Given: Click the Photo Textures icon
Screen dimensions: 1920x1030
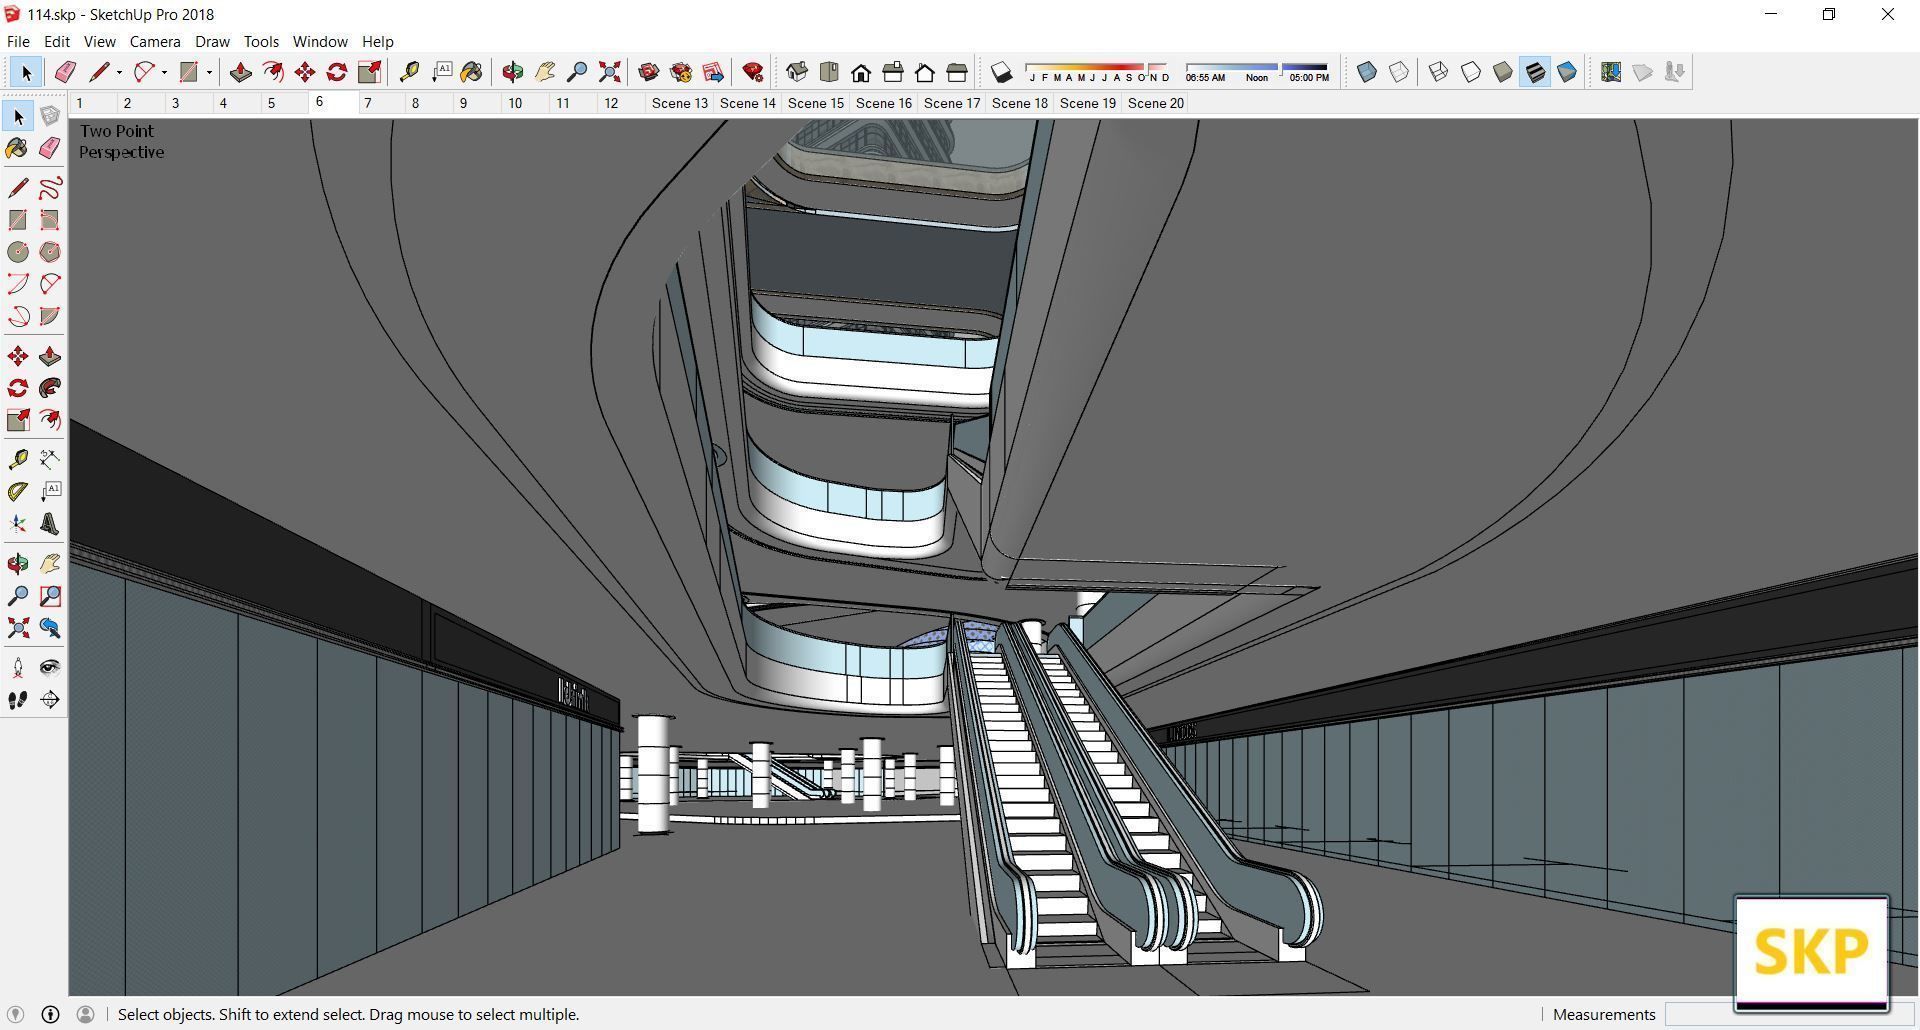Looking at the screenshot, I should 1675,72.
